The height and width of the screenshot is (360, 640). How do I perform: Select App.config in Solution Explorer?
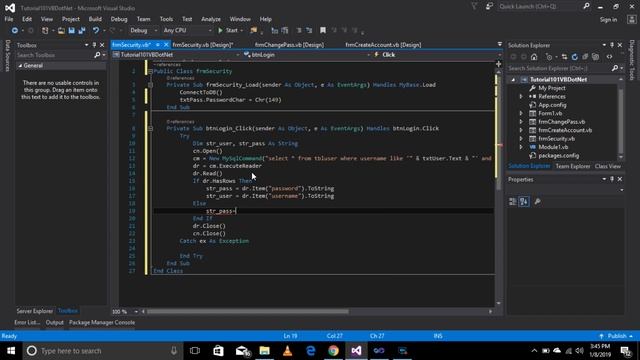(552, 105)
